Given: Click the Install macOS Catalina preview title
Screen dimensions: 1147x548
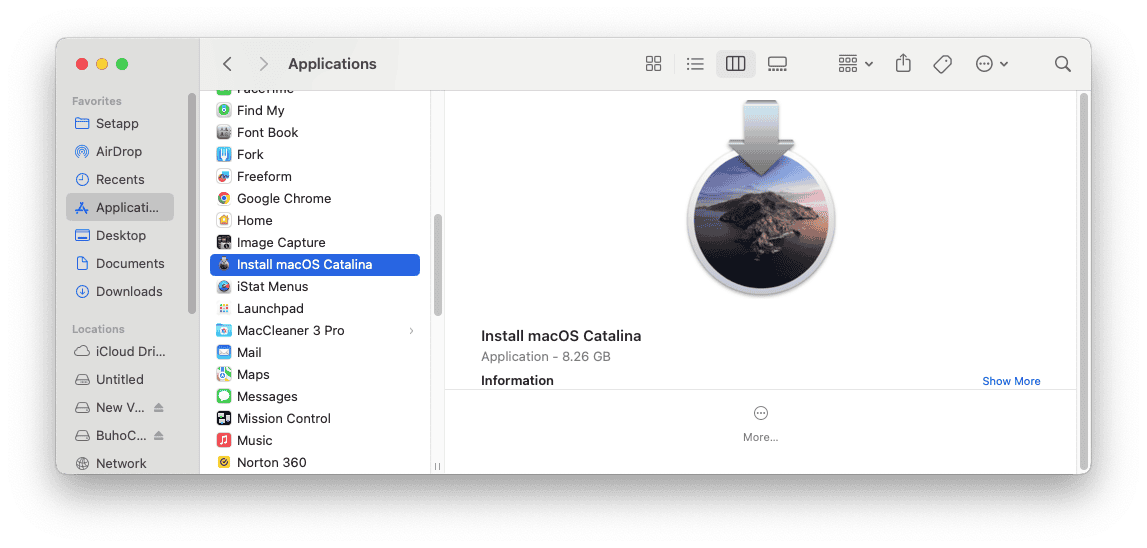Looking at the screenshot, I should click(x=561, y=336).
